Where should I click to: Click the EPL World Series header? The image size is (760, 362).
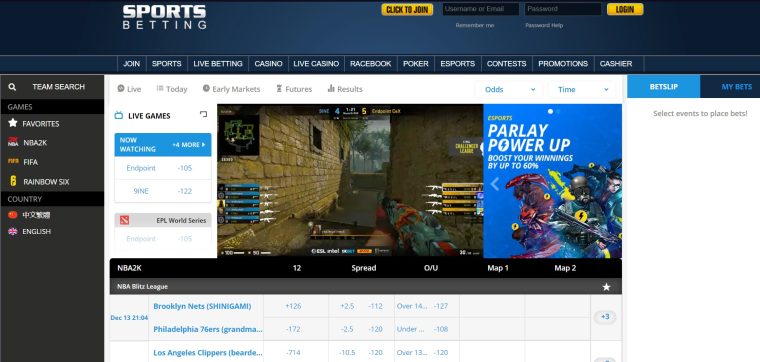[163, 220]
